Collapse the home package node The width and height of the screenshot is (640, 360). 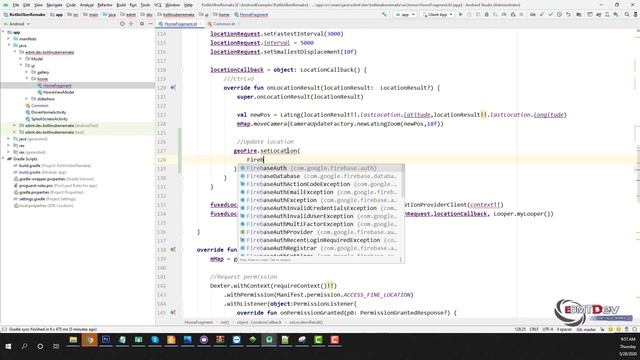click(x=27, y=79)
